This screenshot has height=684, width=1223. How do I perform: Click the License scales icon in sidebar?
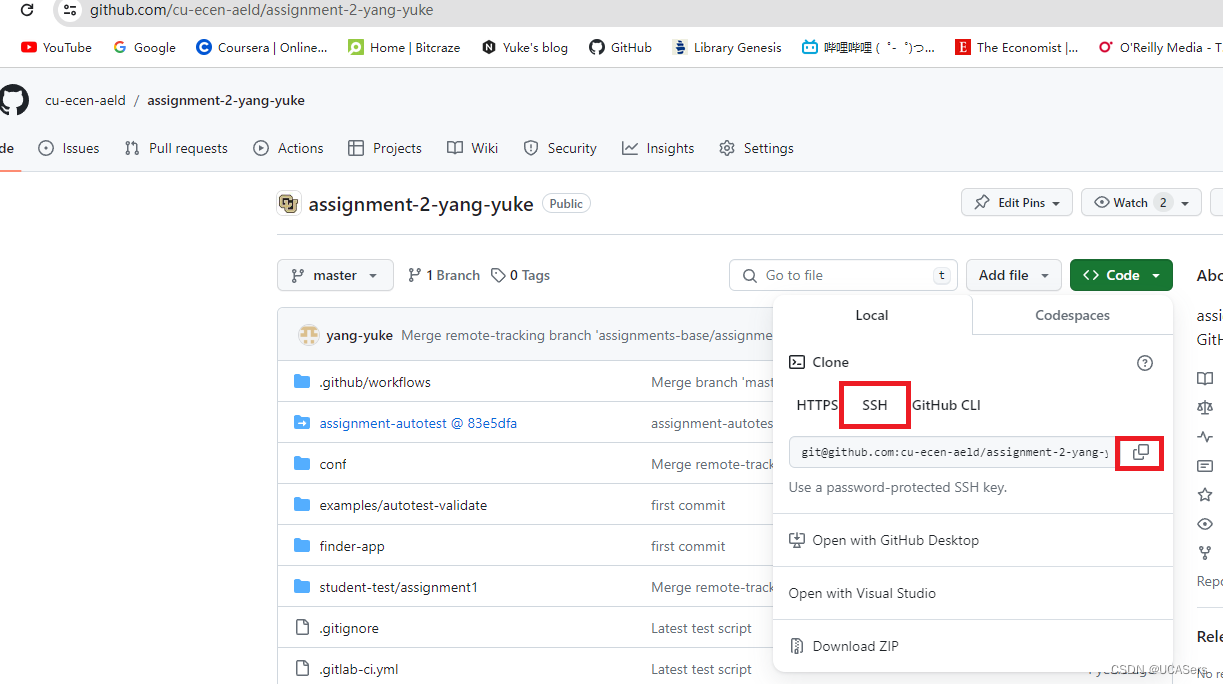coord(1205,407)
